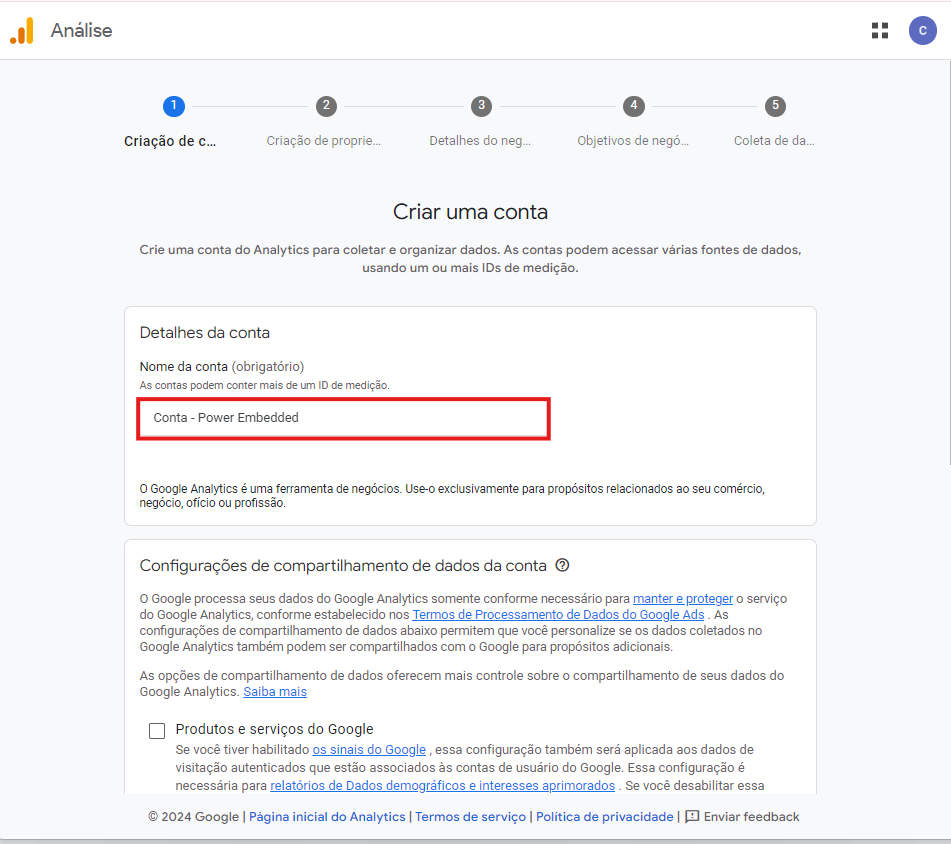The width and height of the screenshot is (951, 844).
Task: Open Termos de Processamento de Dados link
Action: click(x=558, y=615)
